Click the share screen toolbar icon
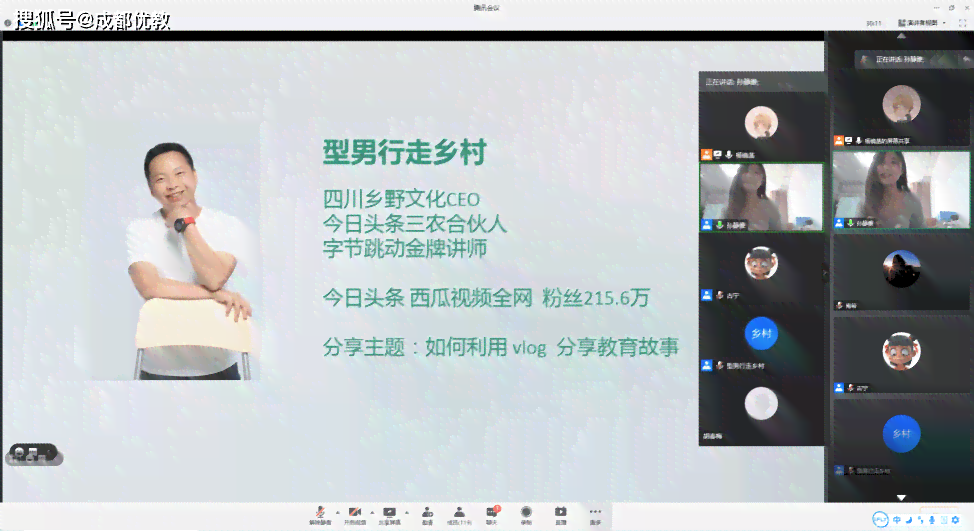The width and height of the screenshot is (974, 531). [x=389, y=515]
